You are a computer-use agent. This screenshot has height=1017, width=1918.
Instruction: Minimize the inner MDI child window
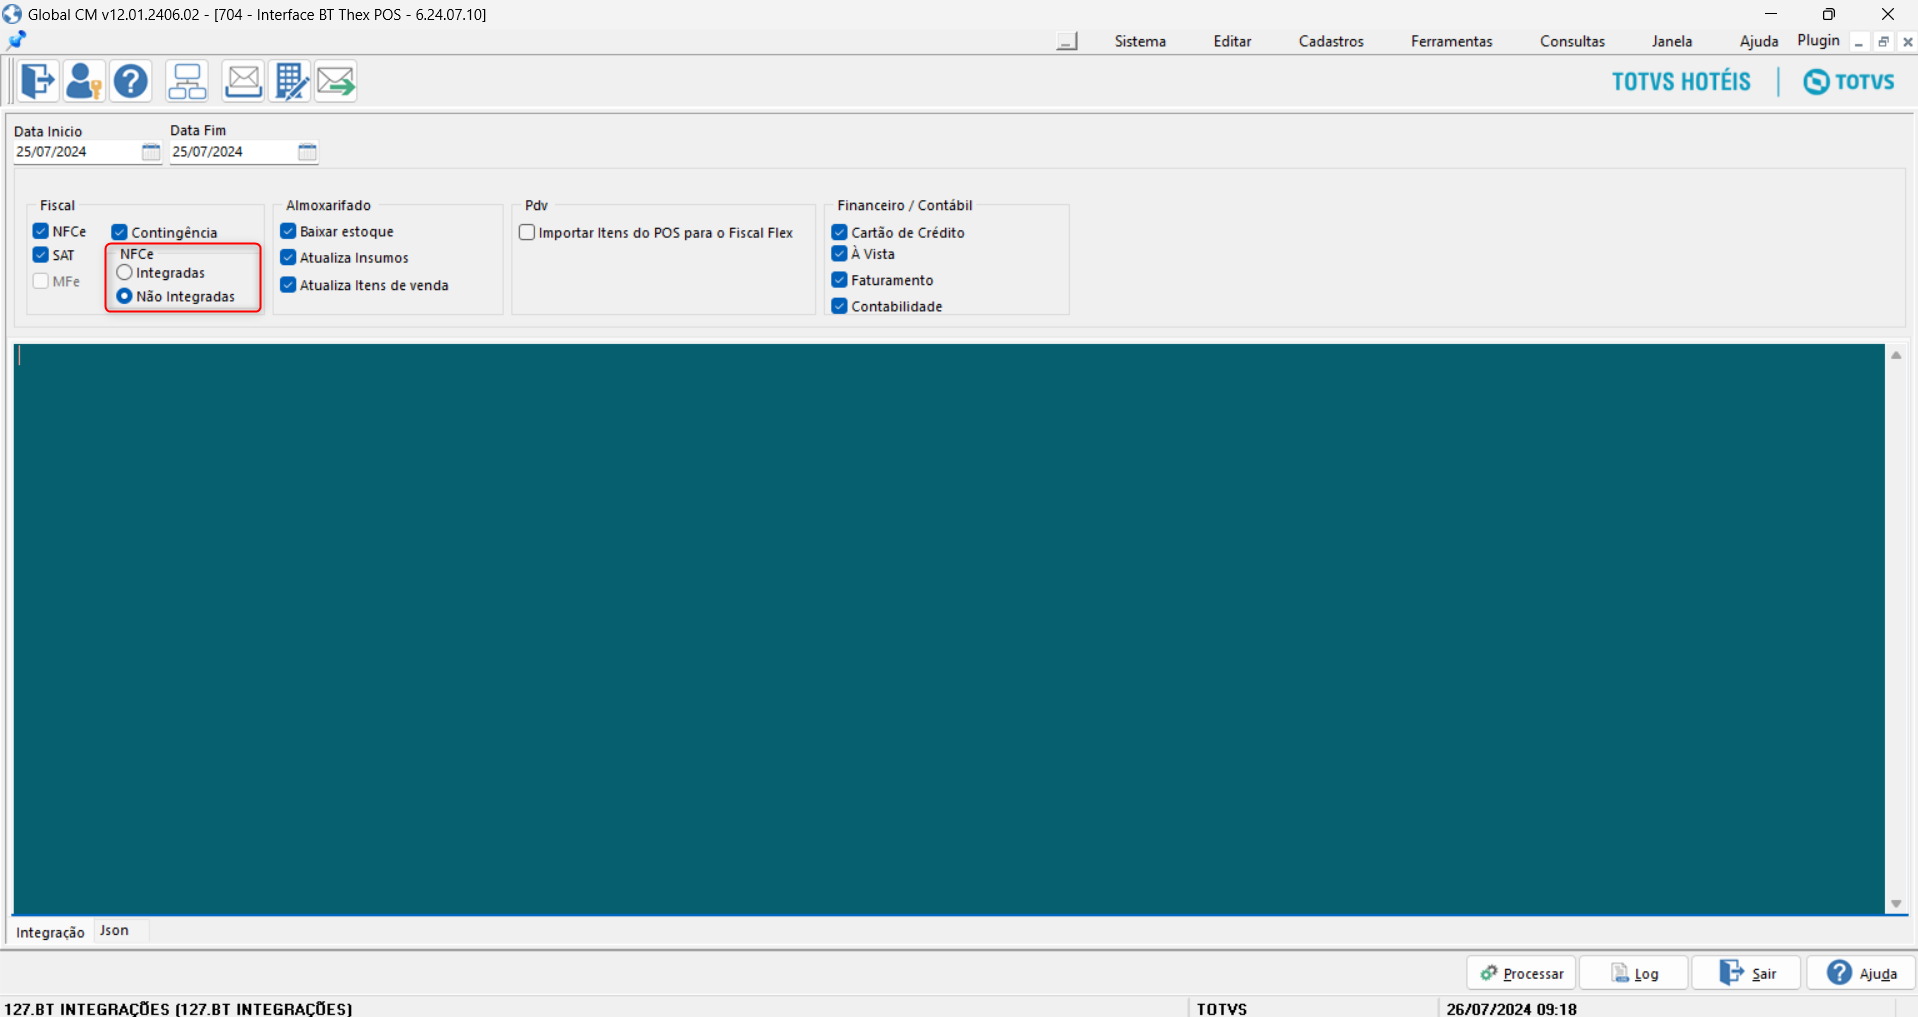pyautogui.click(x=1859, y=42)
